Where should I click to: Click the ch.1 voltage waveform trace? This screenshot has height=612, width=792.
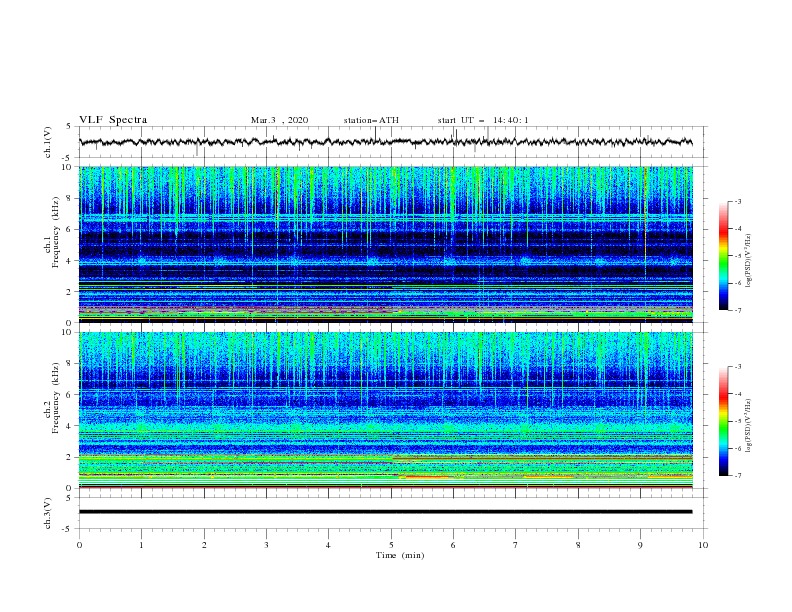[385, 142]
